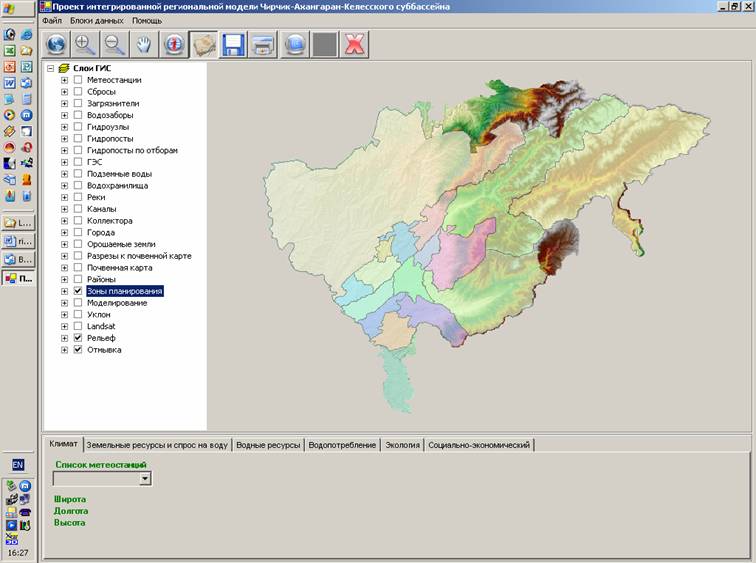
Task: Click the map layers toolbar icon
Action: pyautogui.click(x=204, y=44)
